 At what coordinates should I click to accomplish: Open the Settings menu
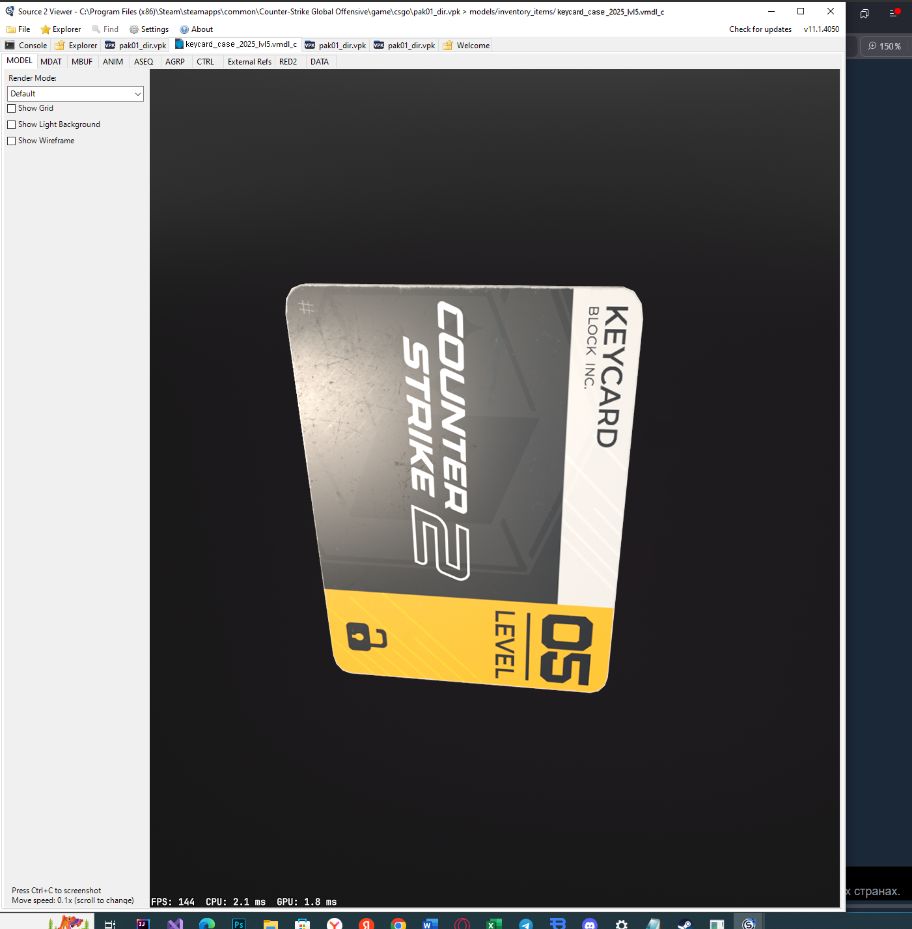[149, 29]
